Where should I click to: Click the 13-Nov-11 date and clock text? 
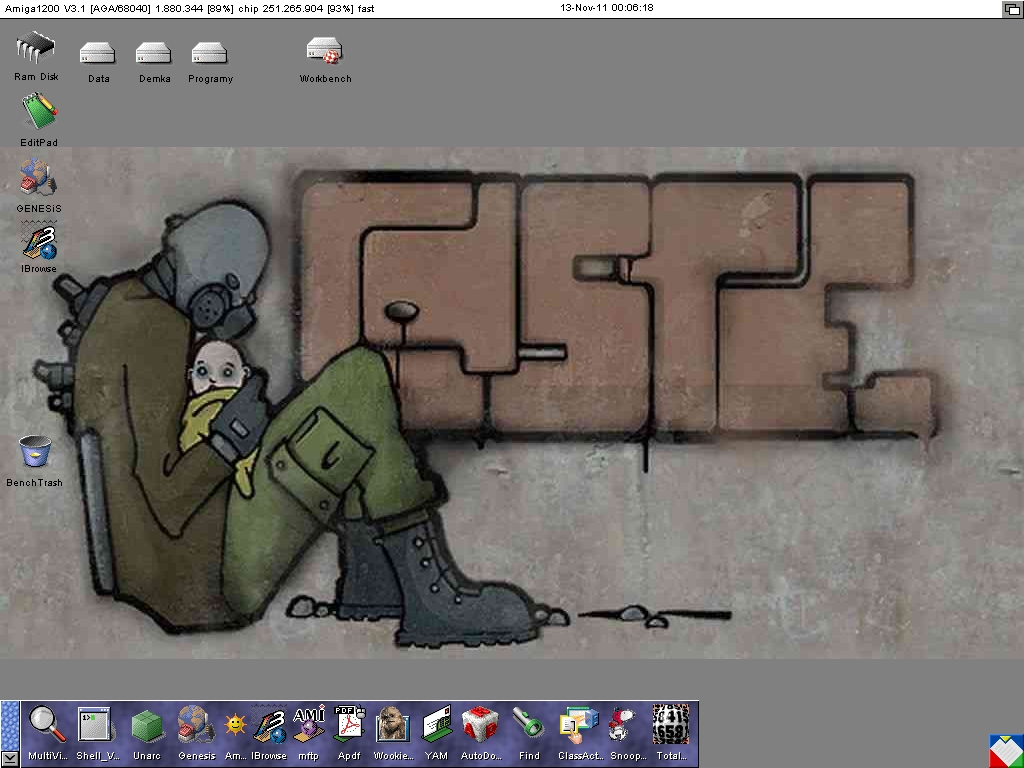(607, 8)
